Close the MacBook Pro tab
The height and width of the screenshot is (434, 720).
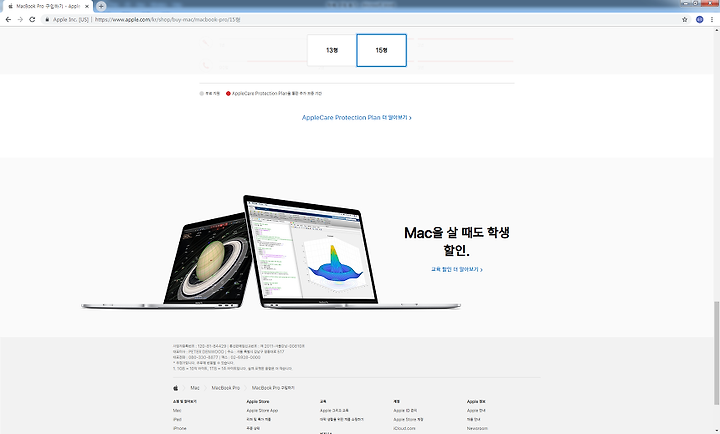tap(87, 6)
